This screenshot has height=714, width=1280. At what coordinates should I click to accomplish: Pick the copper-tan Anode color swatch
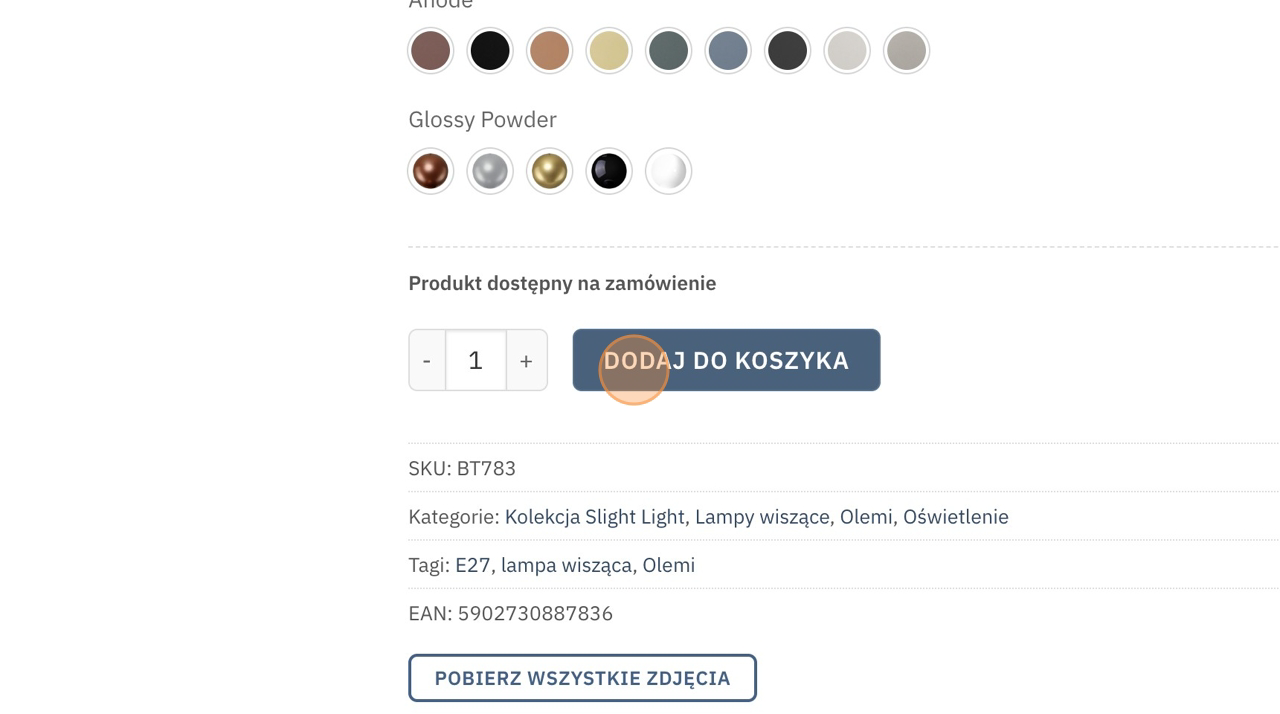pyautogui.click(x=549, y=51)
